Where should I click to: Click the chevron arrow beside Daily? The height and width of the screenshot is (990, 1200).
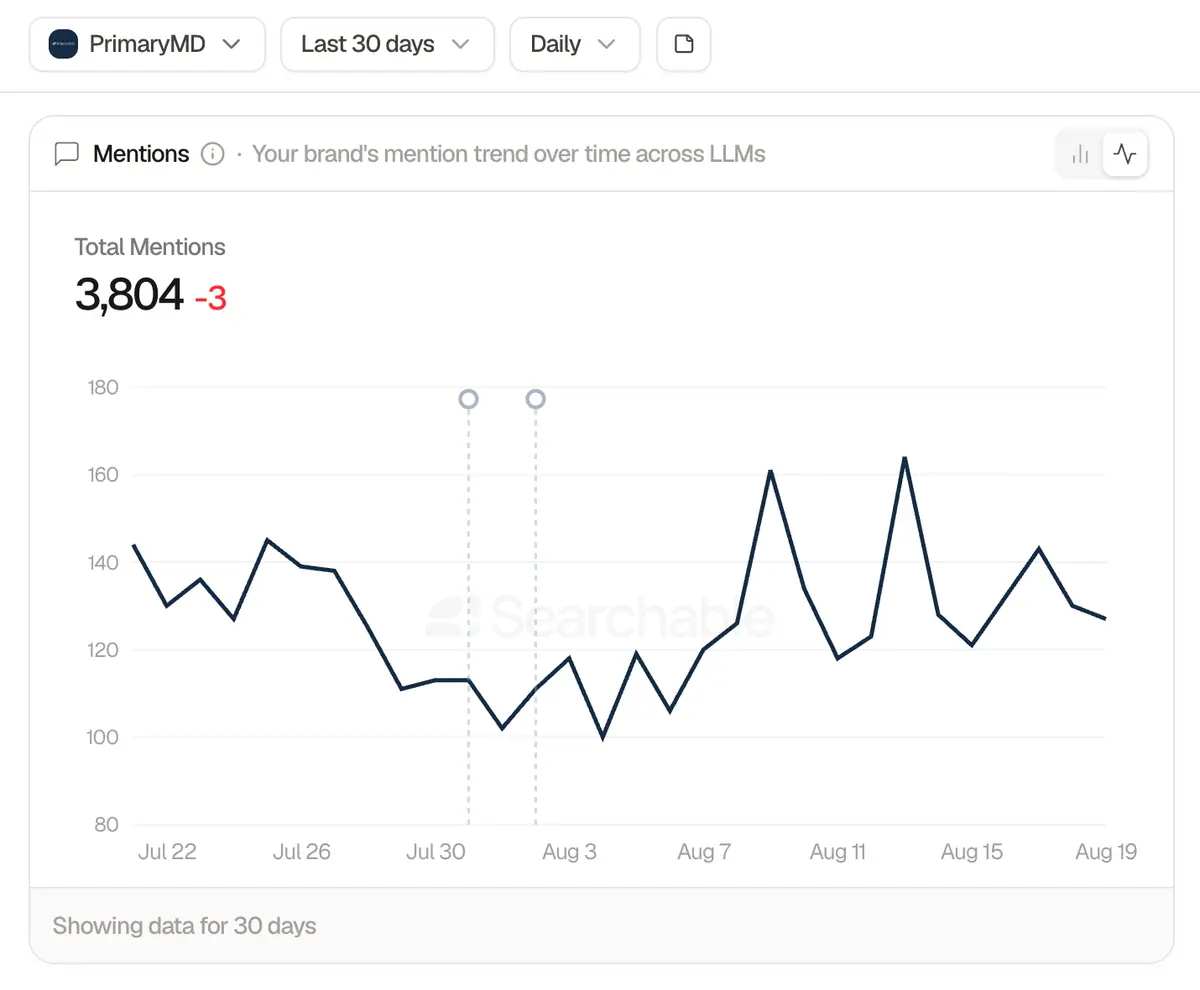pyautogui.click(x=605, y=44)
